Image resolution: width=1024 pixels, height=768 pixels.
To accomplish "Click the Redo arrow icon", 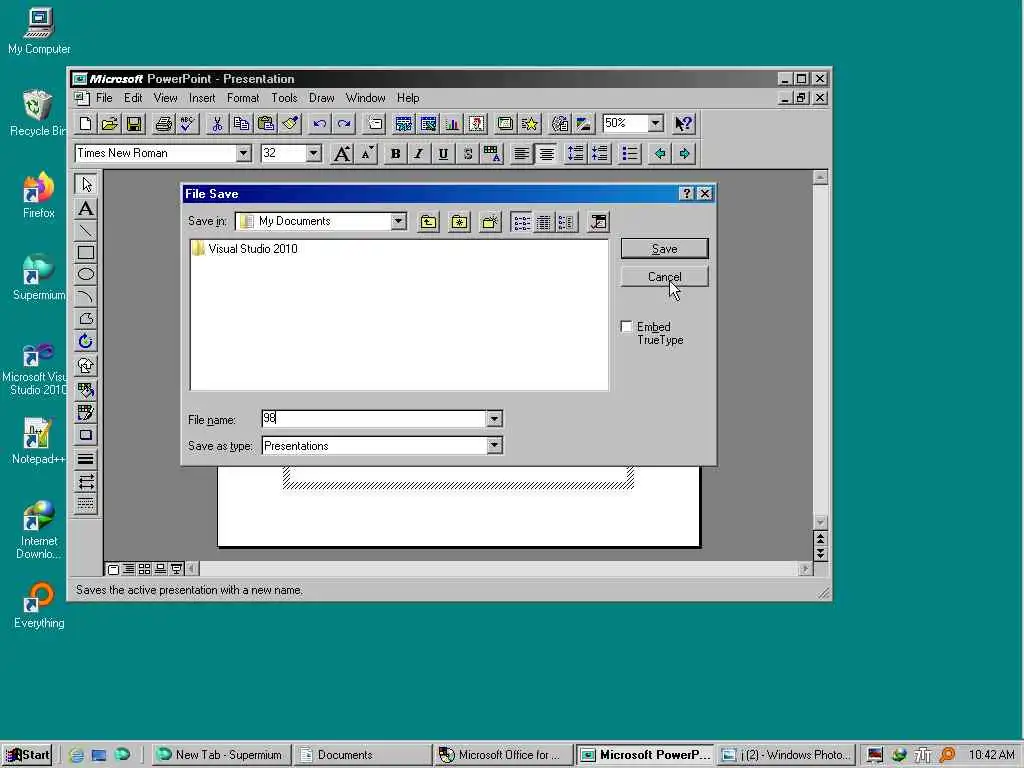I will pos(344,123).
